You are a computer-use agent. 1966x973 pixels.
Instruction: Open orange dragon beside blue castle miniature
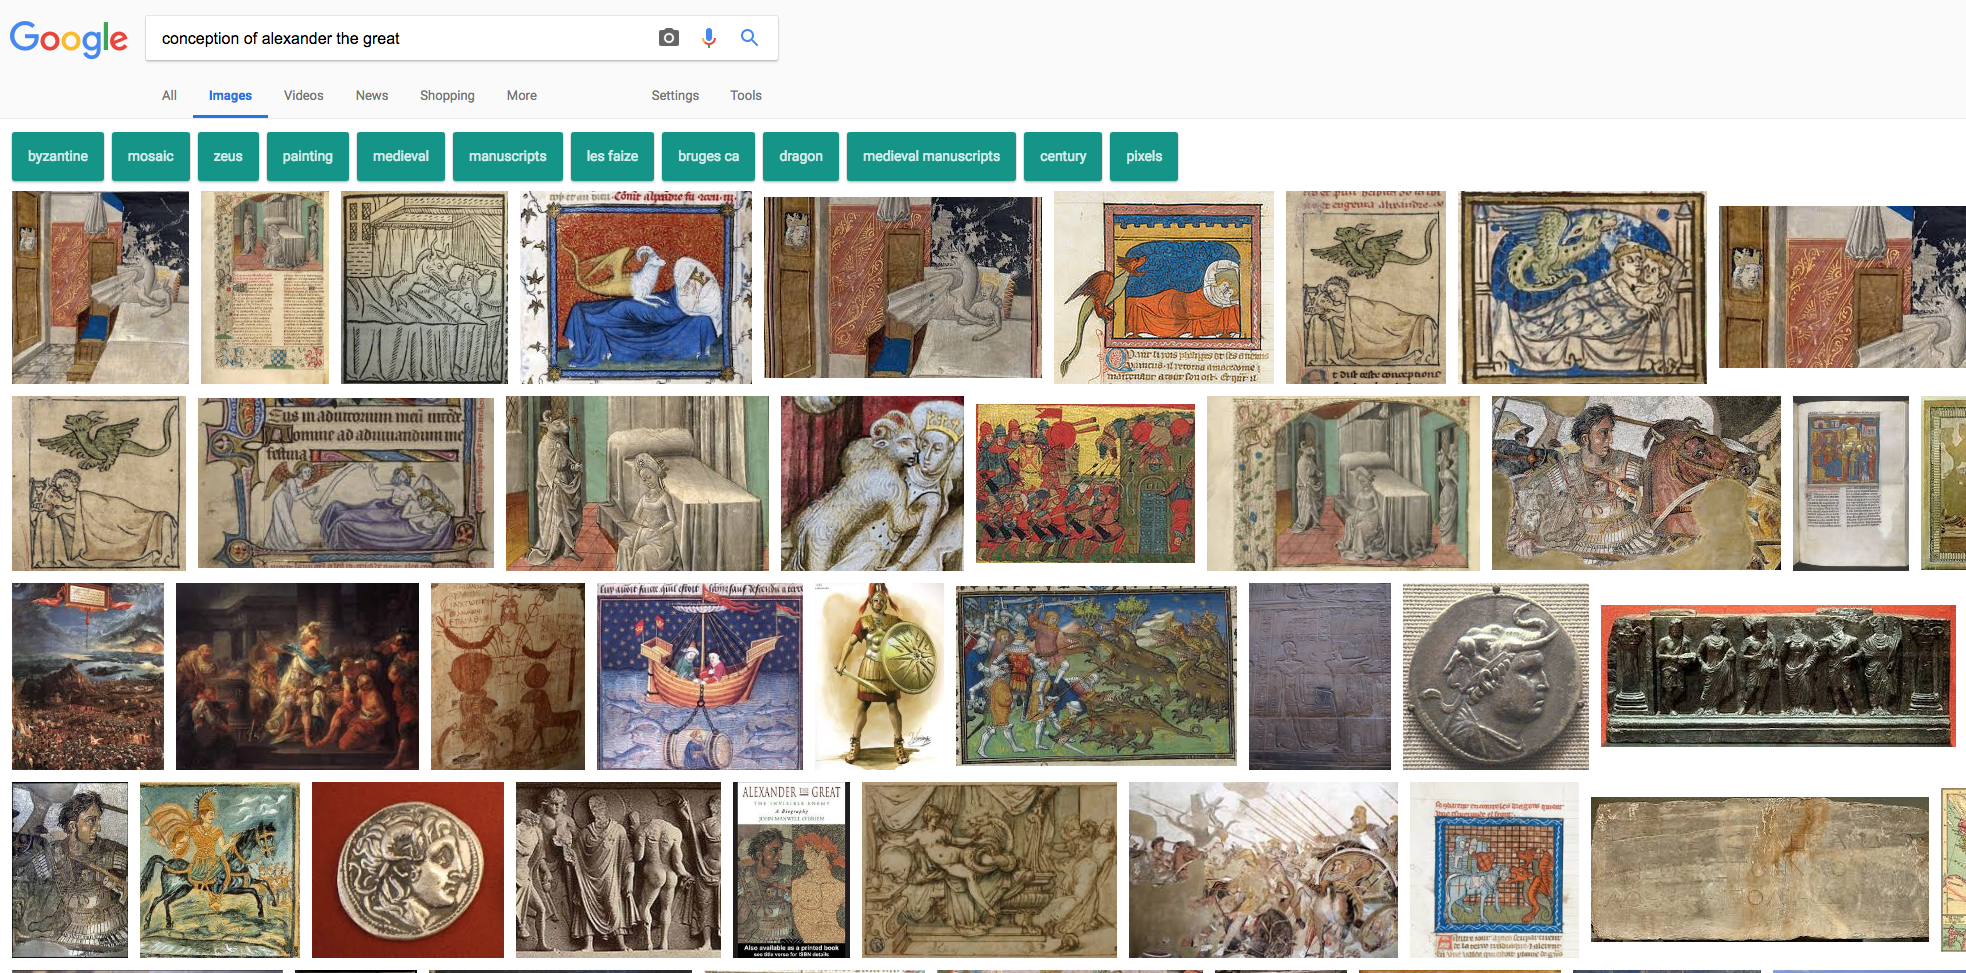1164,288
